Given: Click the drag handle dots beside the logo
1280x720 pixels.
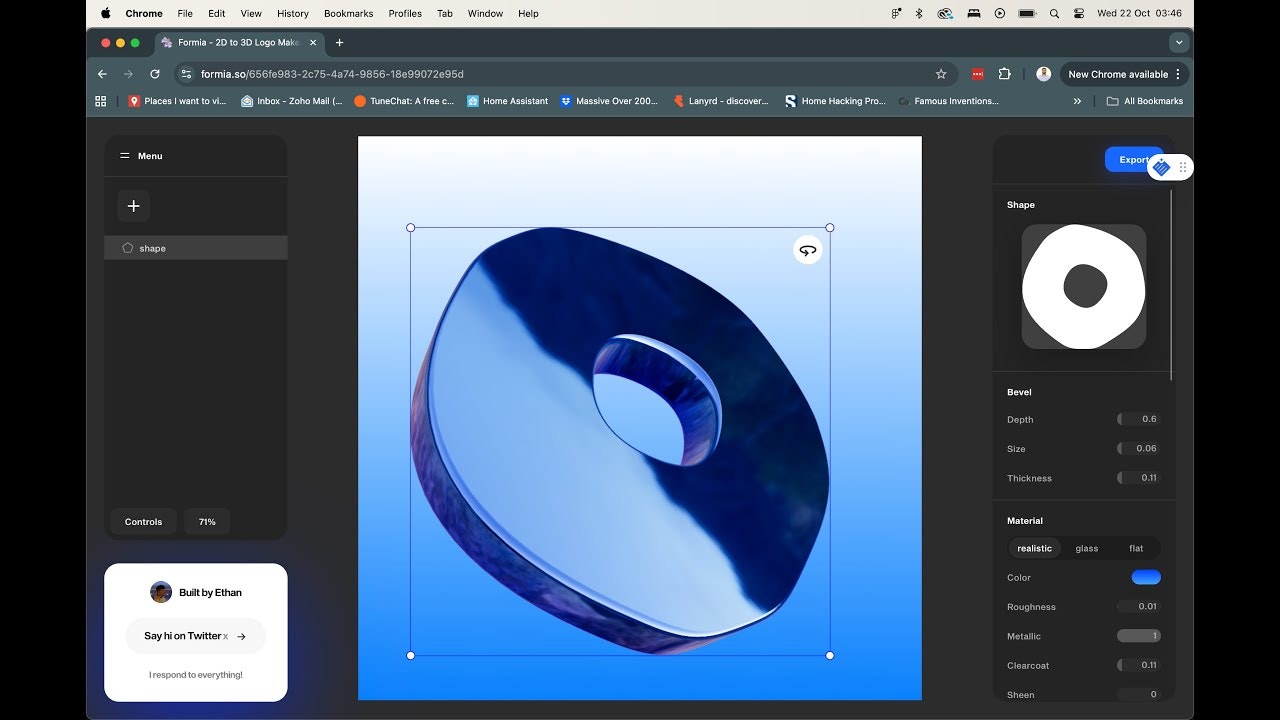Looking at the screenshot, I should pos(1183,167).
